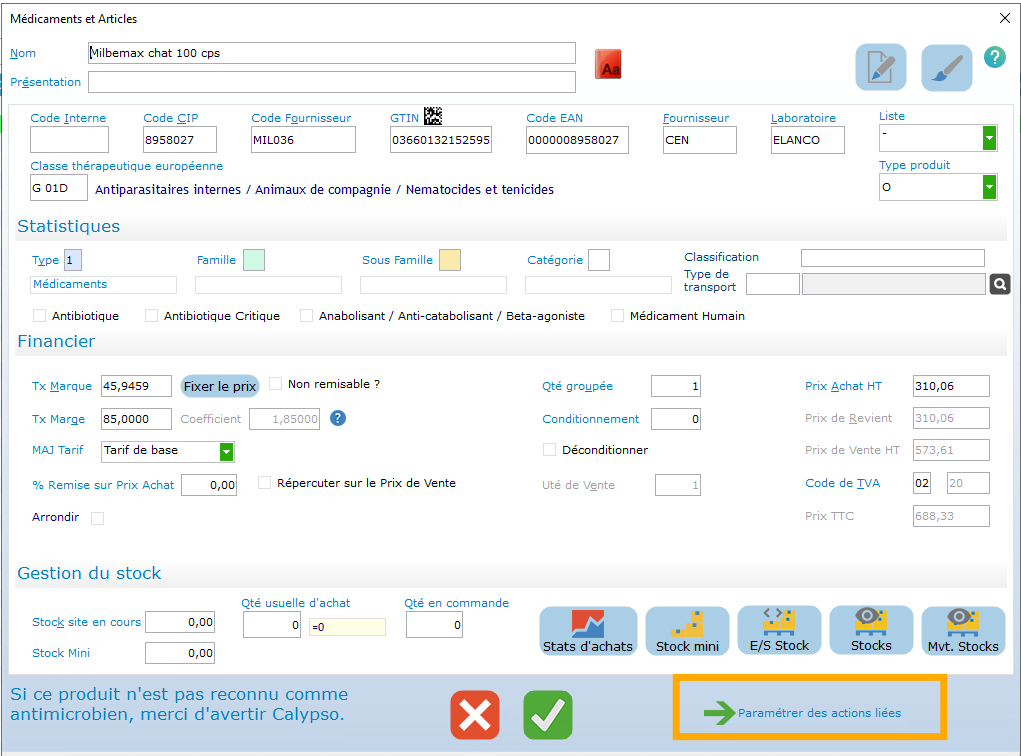Click the Qté usuelle d'achat field

[x=272, y=625]
